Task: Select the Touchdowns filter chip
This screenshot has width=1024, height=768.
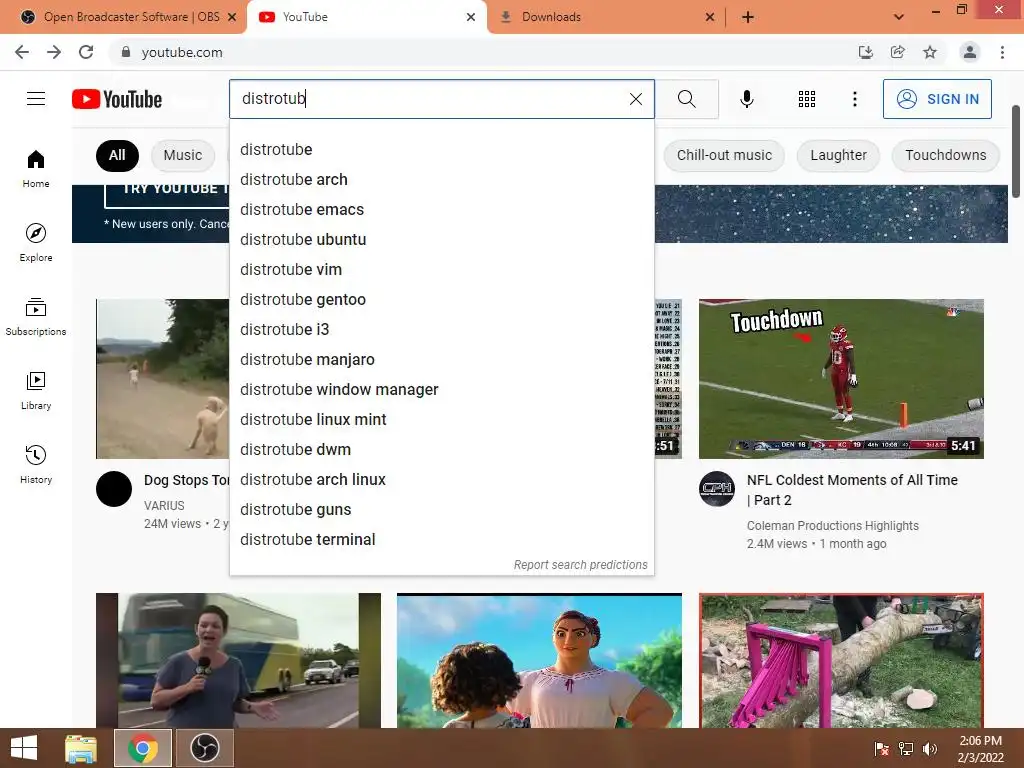Action: point(946,155)
